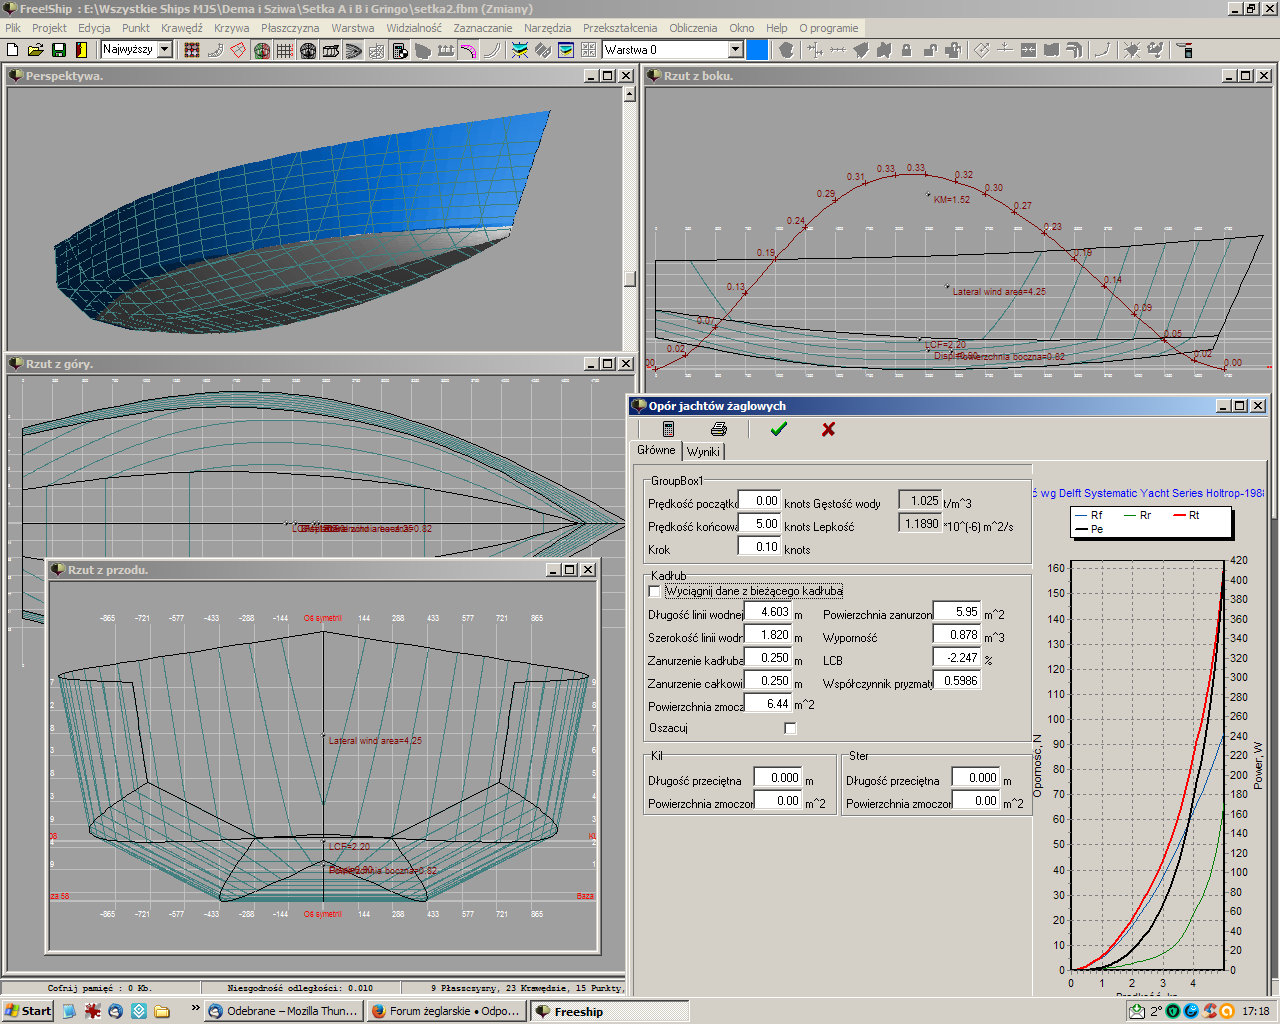Expand the Warstwa 0 layer dropdown
1280x1024 pixels.
pos(735,49)
